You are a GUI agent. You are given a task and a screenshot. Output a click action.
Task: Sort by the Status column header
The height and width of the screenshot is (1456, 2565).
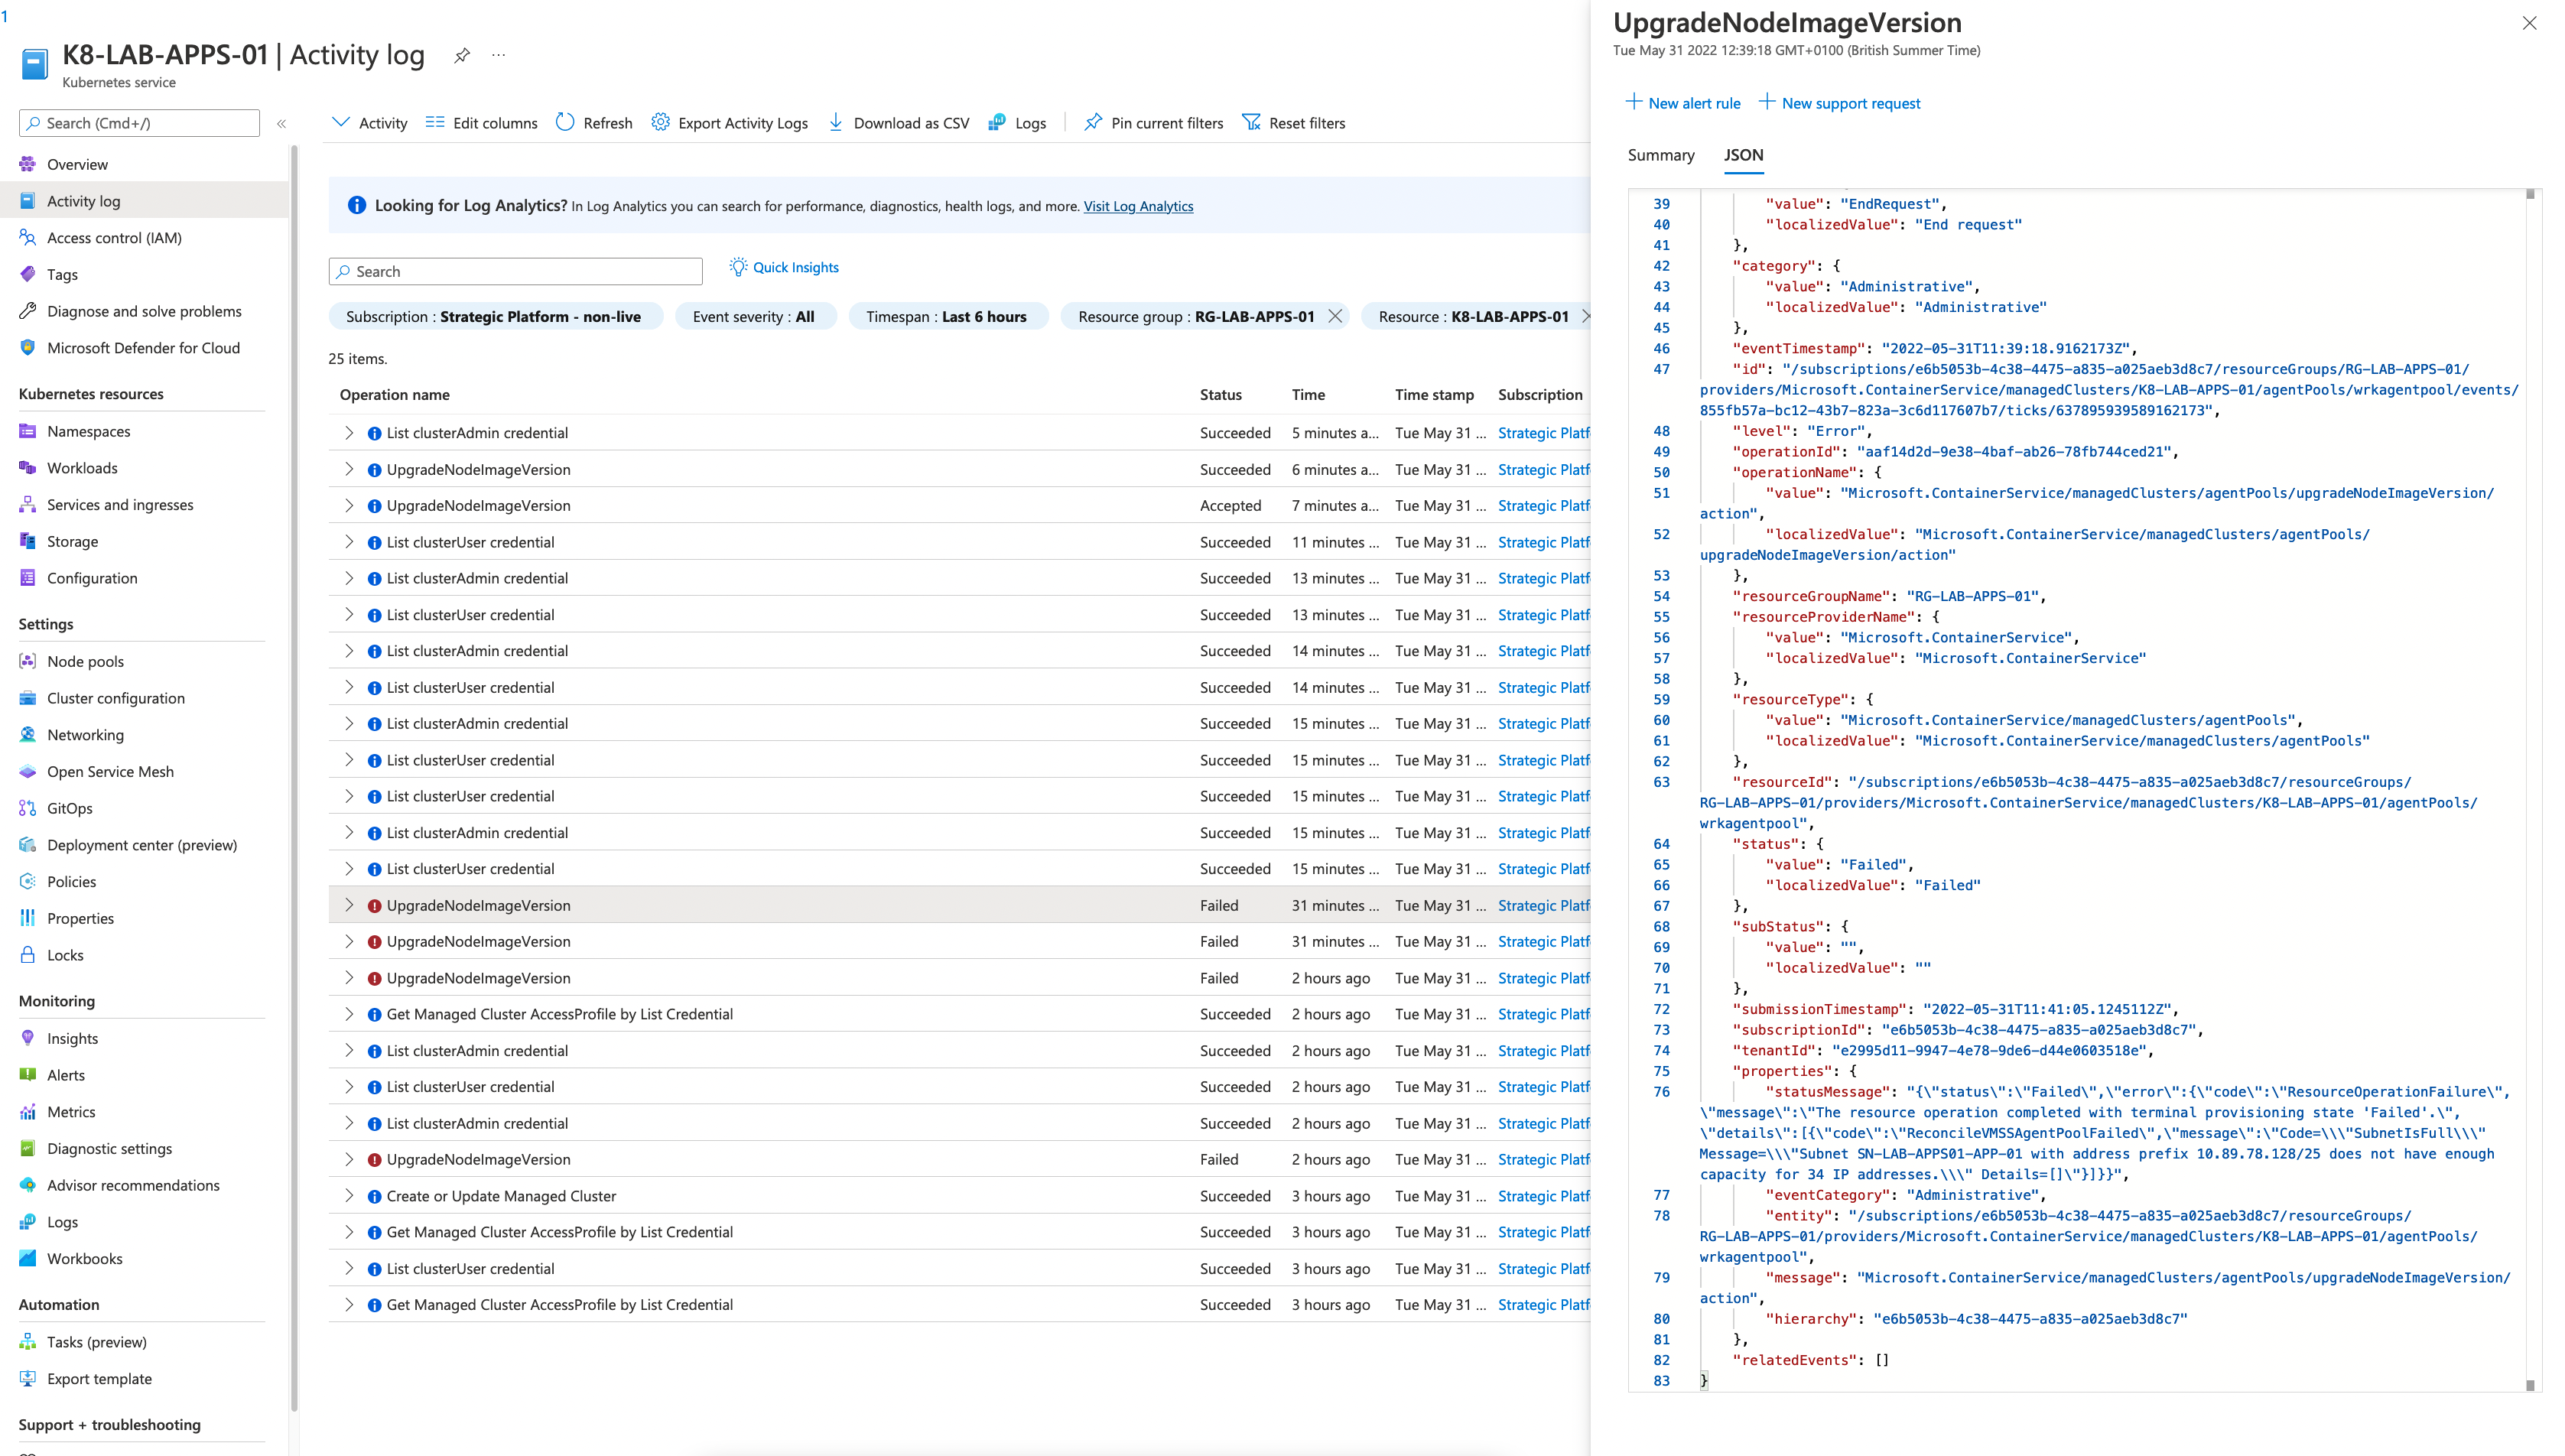pos(1221,394)
